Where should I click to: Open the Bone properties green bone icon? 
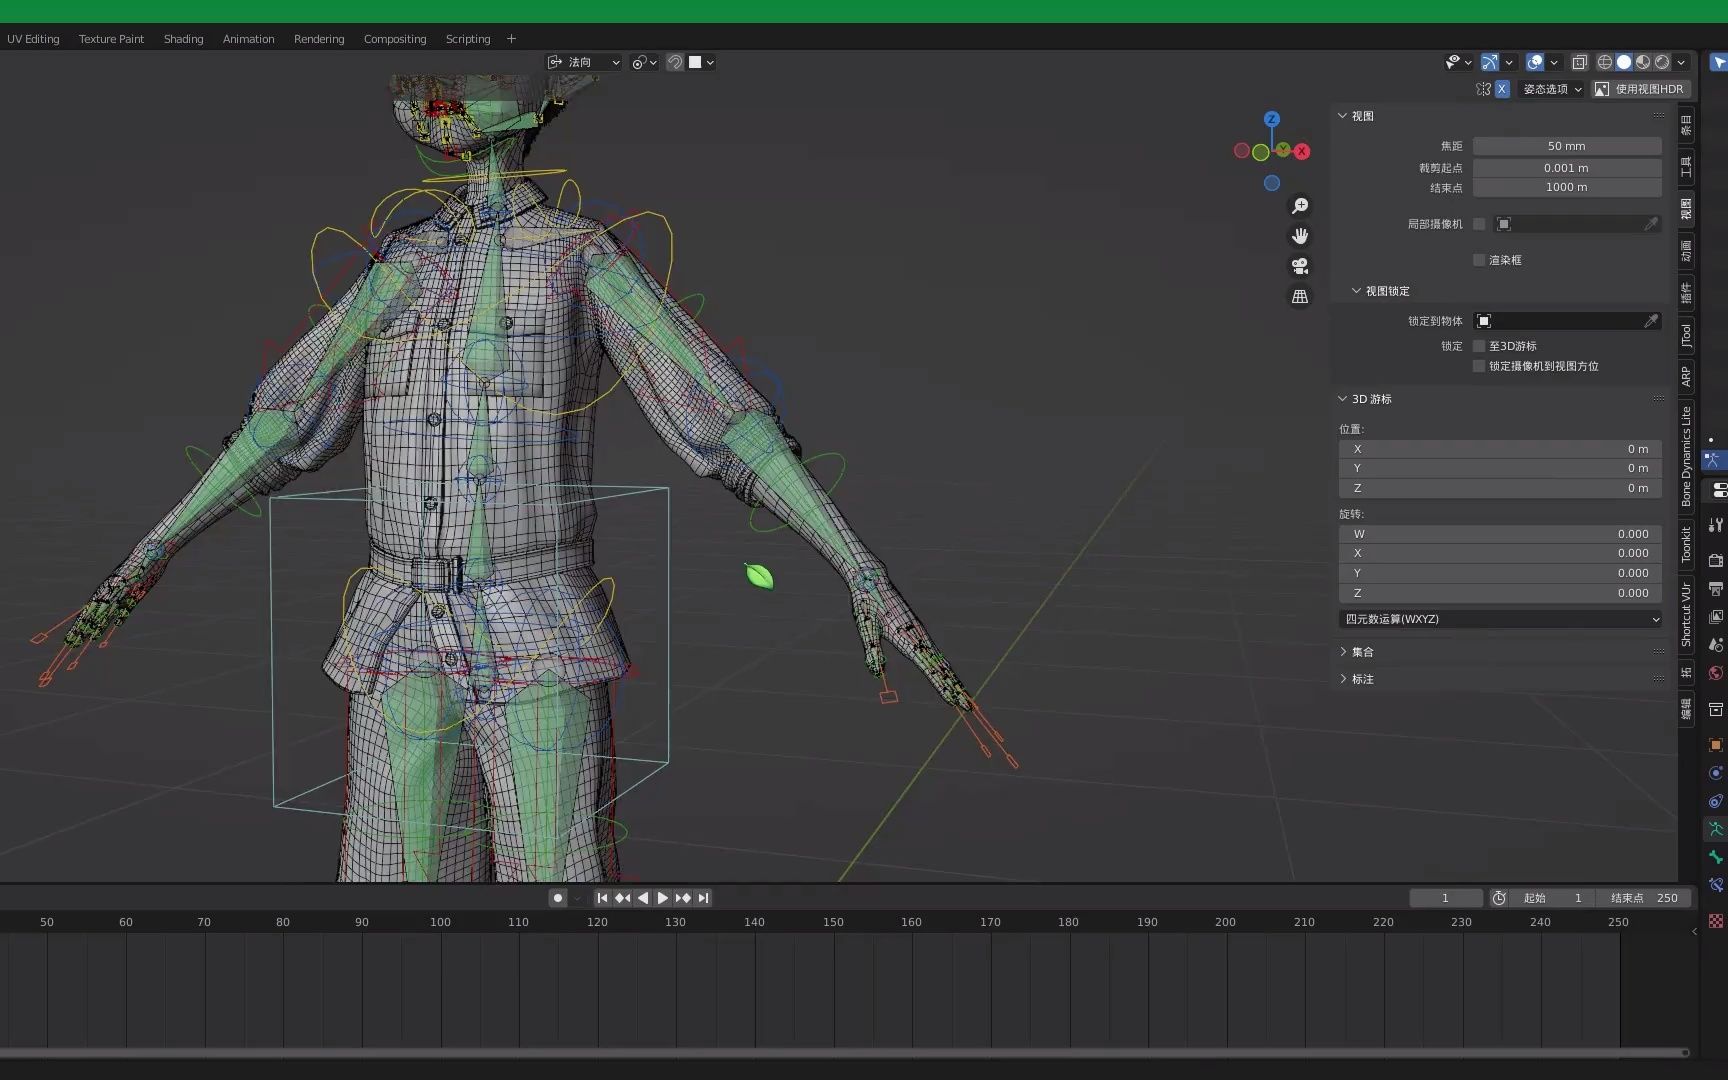[1716, 857]
